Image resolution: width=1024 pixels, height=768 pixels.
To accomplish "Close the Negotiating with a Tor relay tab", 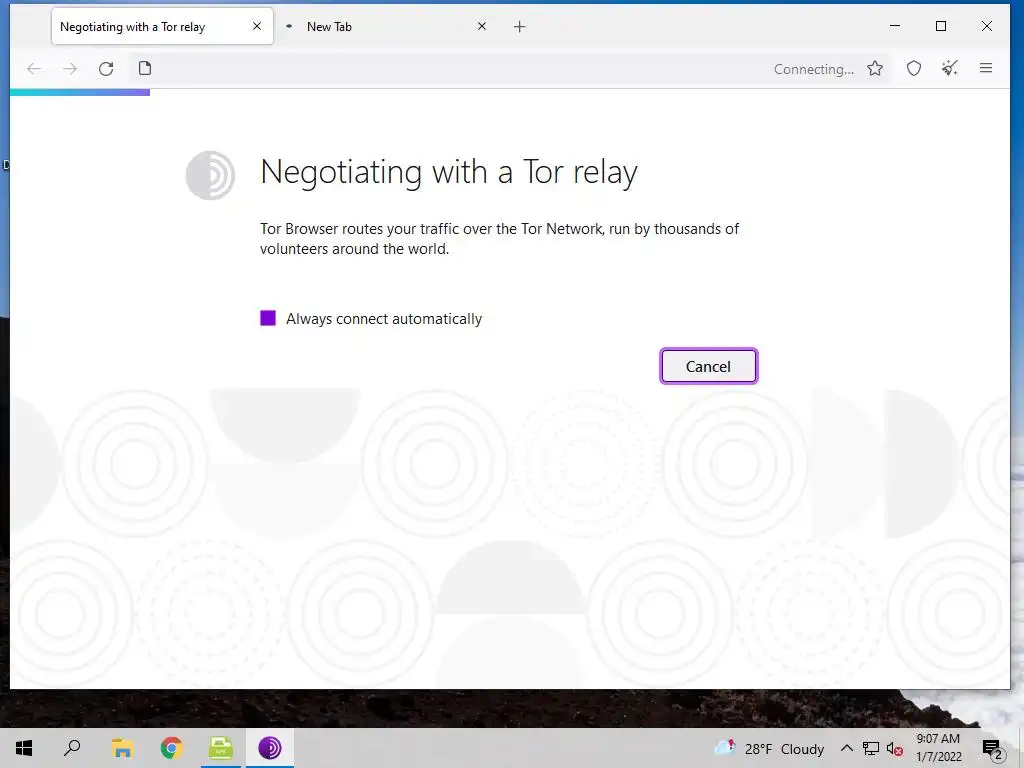I will pos(257,26).
